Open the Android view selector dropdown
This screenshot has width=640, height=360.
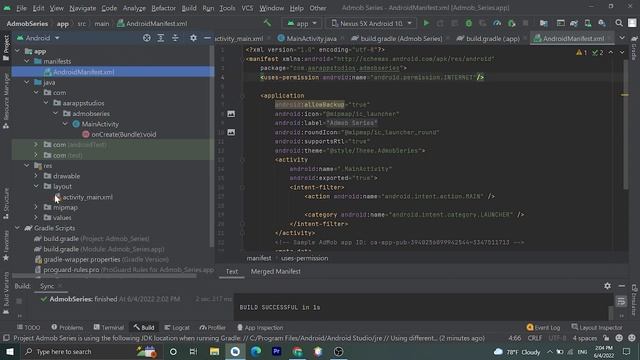pos(38,38)
